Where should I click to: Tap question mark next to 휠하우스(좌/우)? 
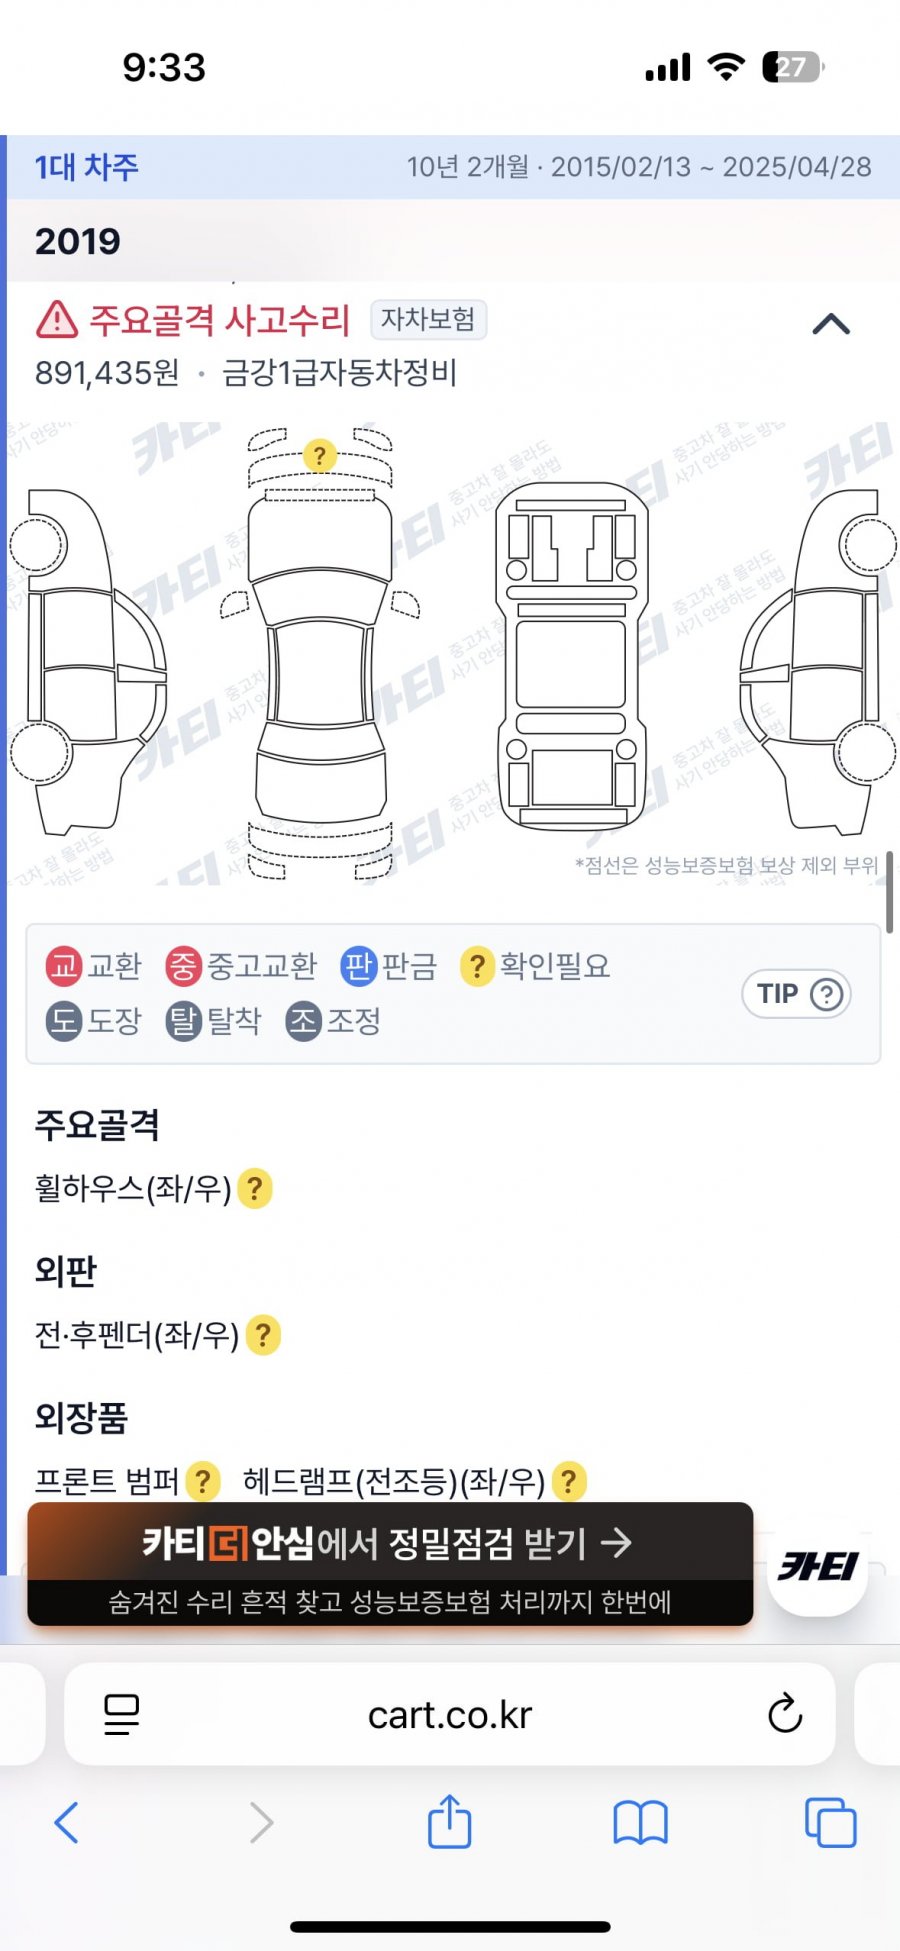(x=255, y=1189)
